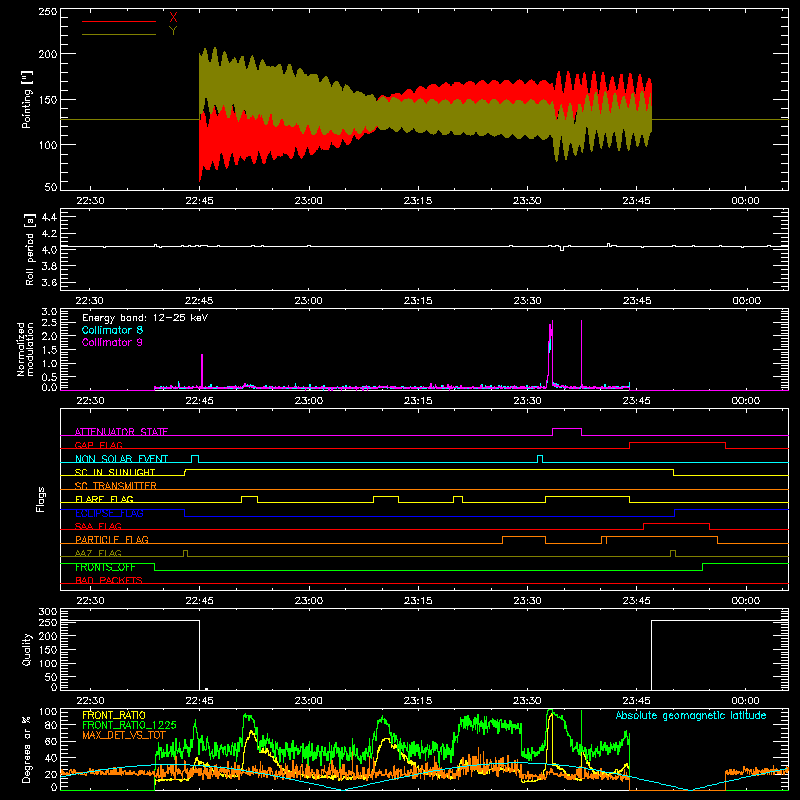Click the 23:00 tick under Roll period plot
The image size is (800, 800).
(309, 301)
